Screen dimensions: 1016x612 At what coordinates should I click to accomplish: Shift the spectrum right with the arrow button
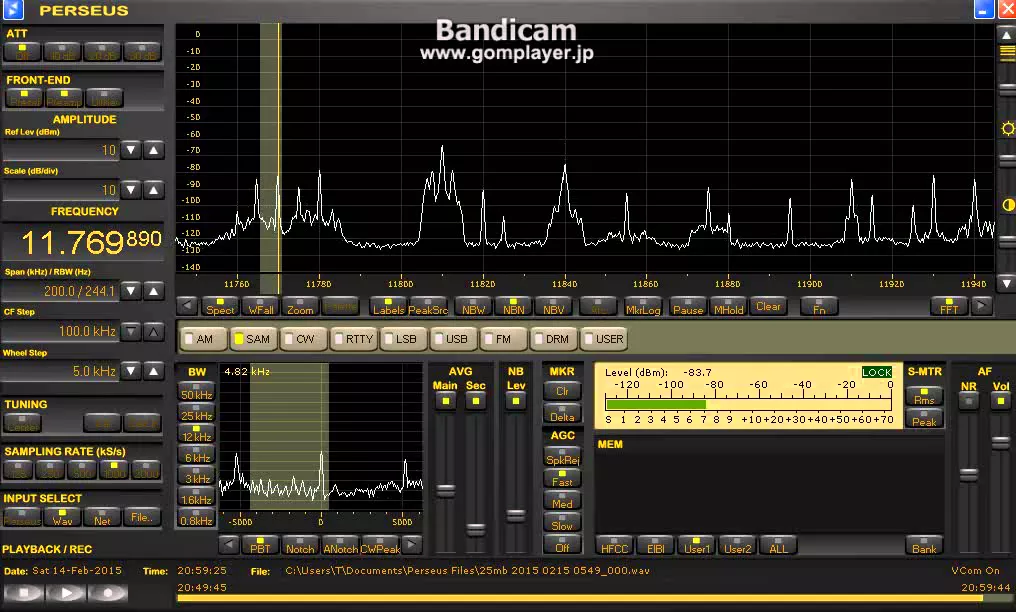pos(982,306)
